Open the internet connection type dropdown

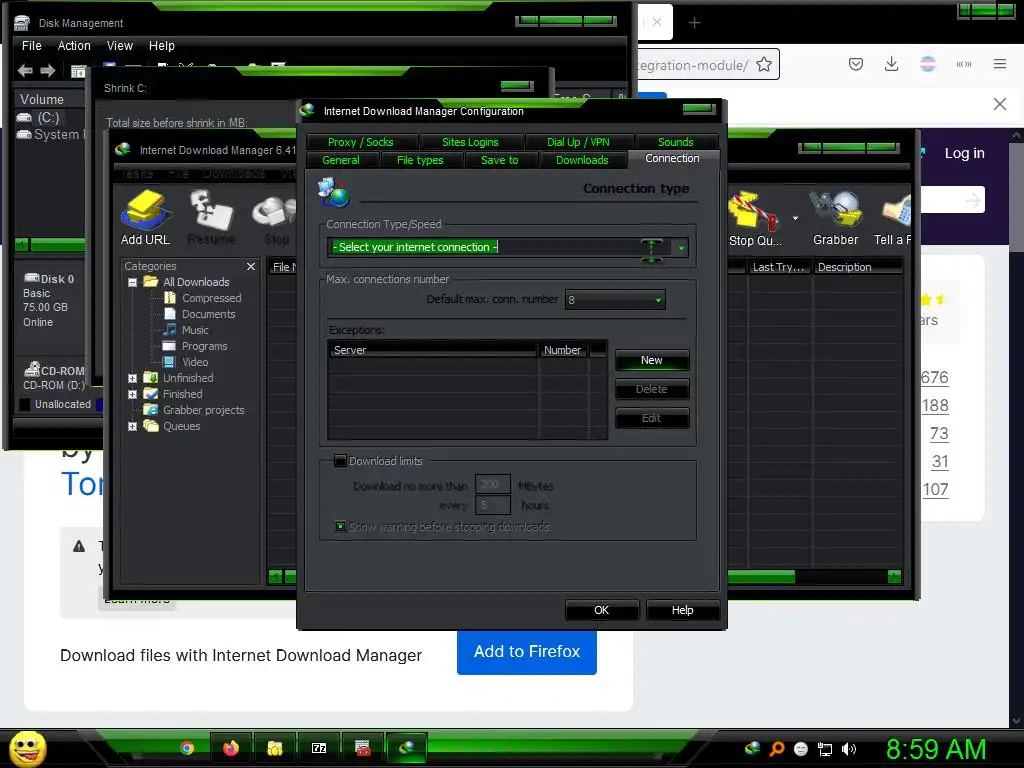click(680, 248)
